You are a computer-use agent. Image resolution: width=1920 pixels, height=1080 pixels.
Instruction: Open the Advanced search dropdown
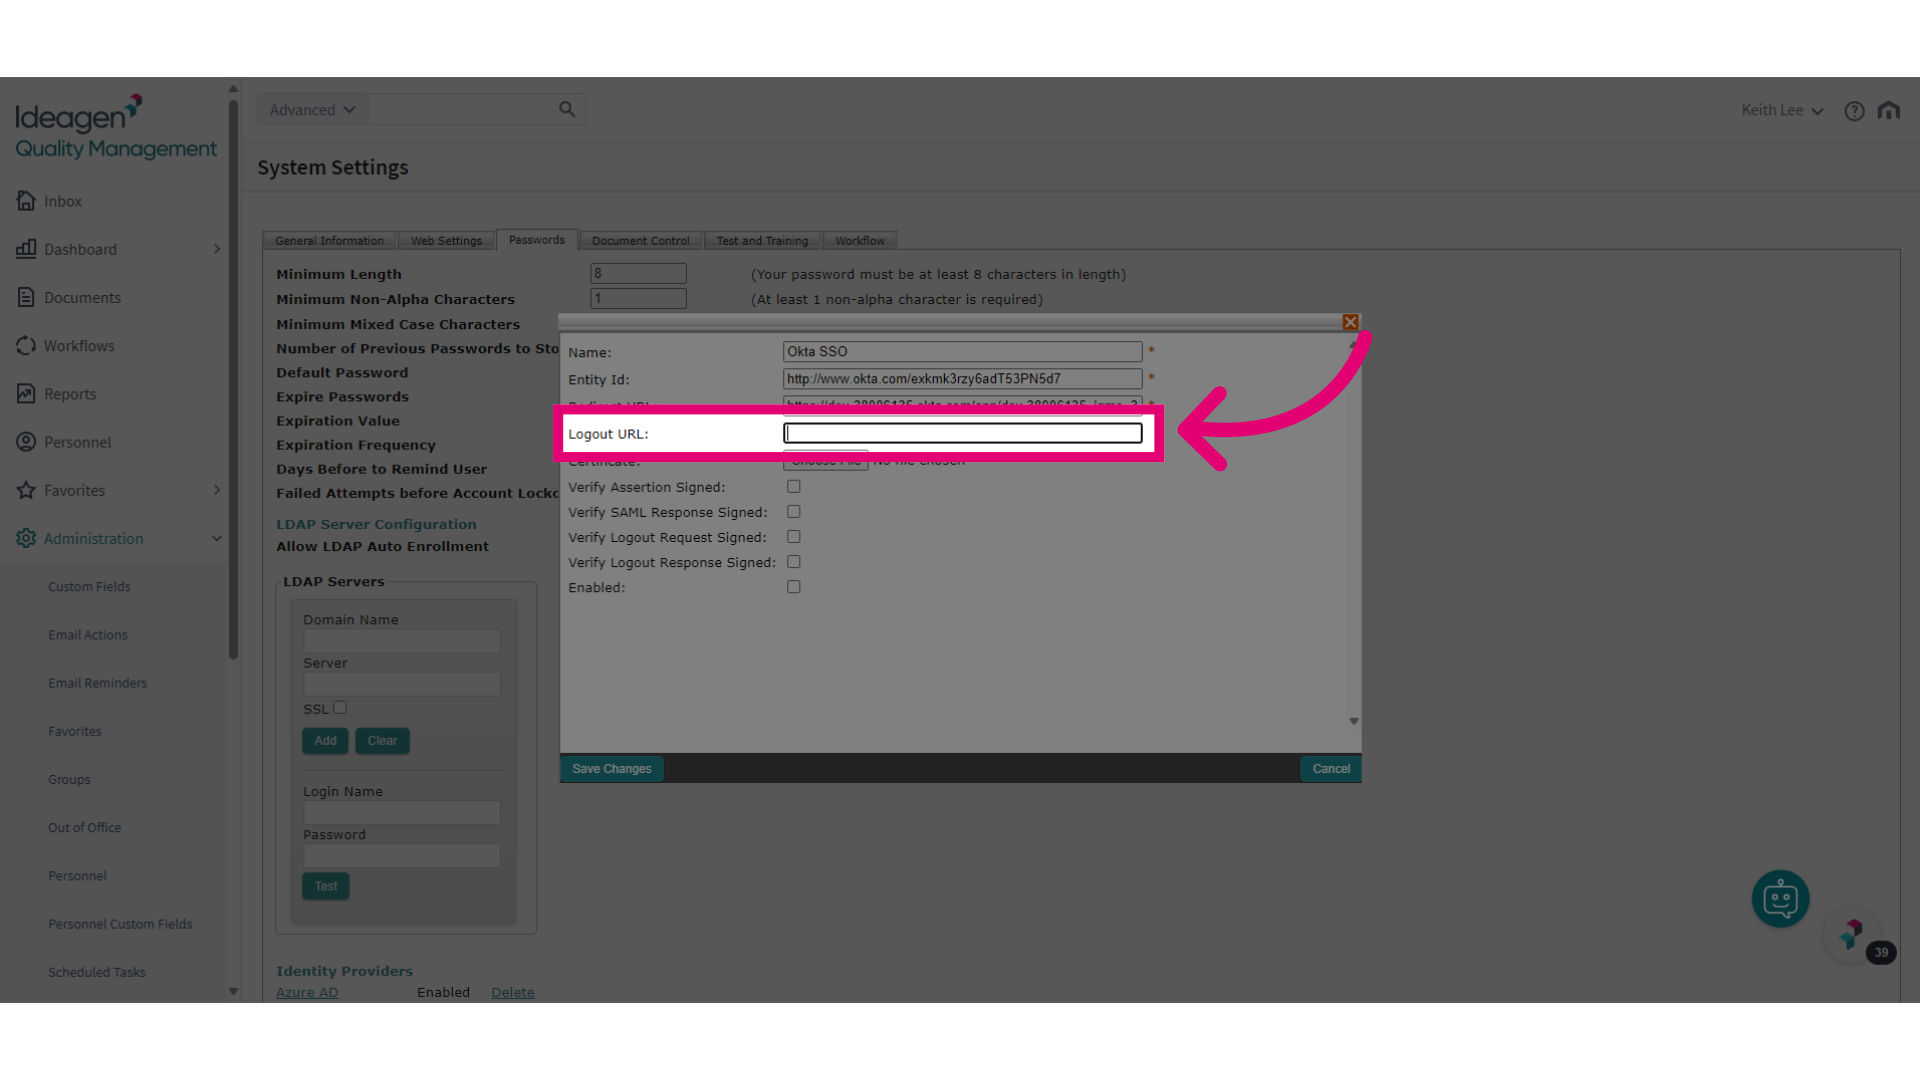click(312, 110)
